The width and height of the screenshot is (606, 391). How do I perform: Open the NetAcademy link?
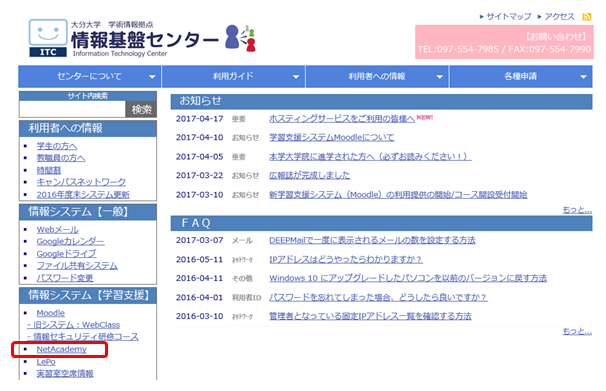tap(61, 349)
